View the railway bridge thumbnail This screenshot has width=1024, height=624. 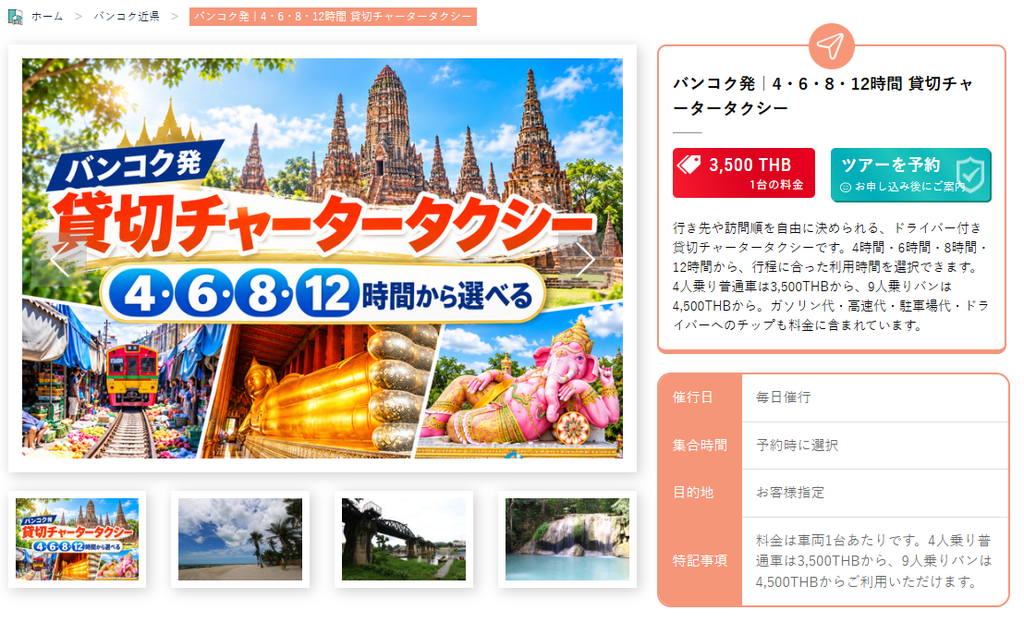[x=404, y=539]
